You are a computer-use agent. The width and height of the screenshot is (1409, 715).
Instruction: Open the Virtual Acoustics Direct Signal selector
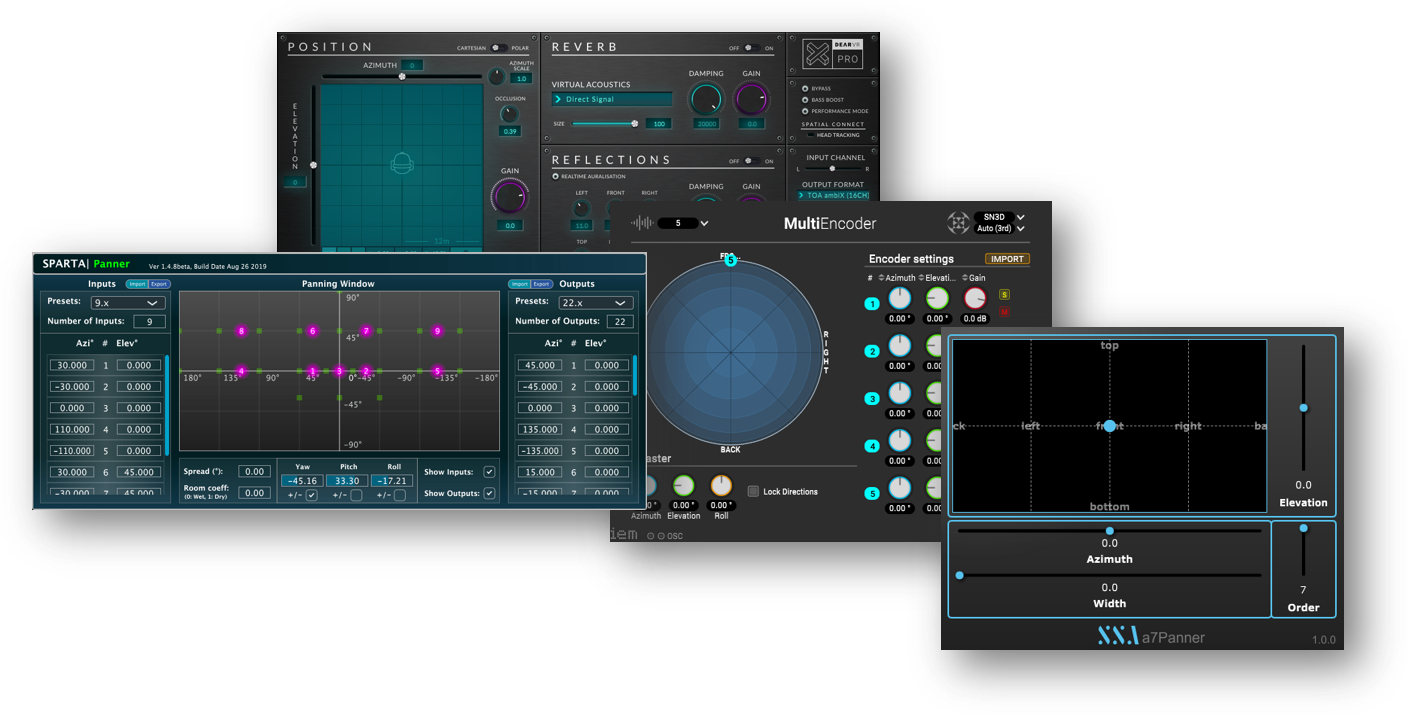point(612,100)
